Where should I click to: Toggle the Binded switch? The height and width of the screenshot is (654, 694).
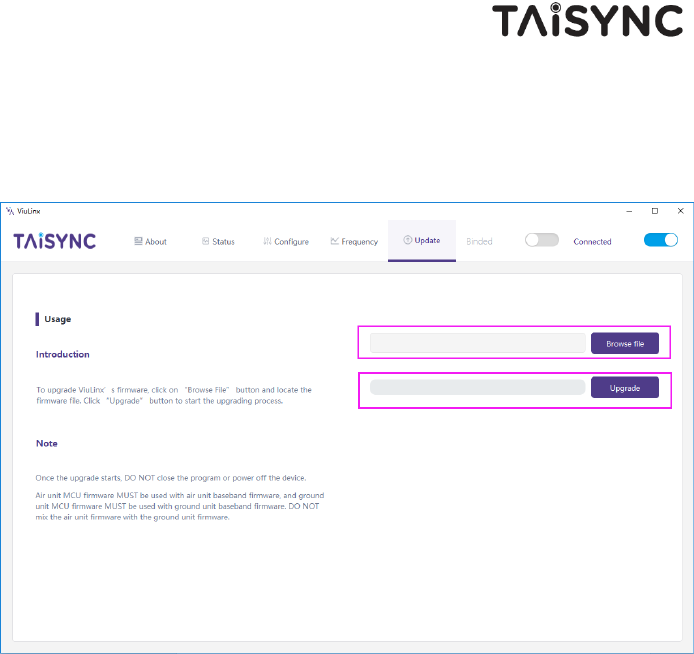tap(542, 240)
